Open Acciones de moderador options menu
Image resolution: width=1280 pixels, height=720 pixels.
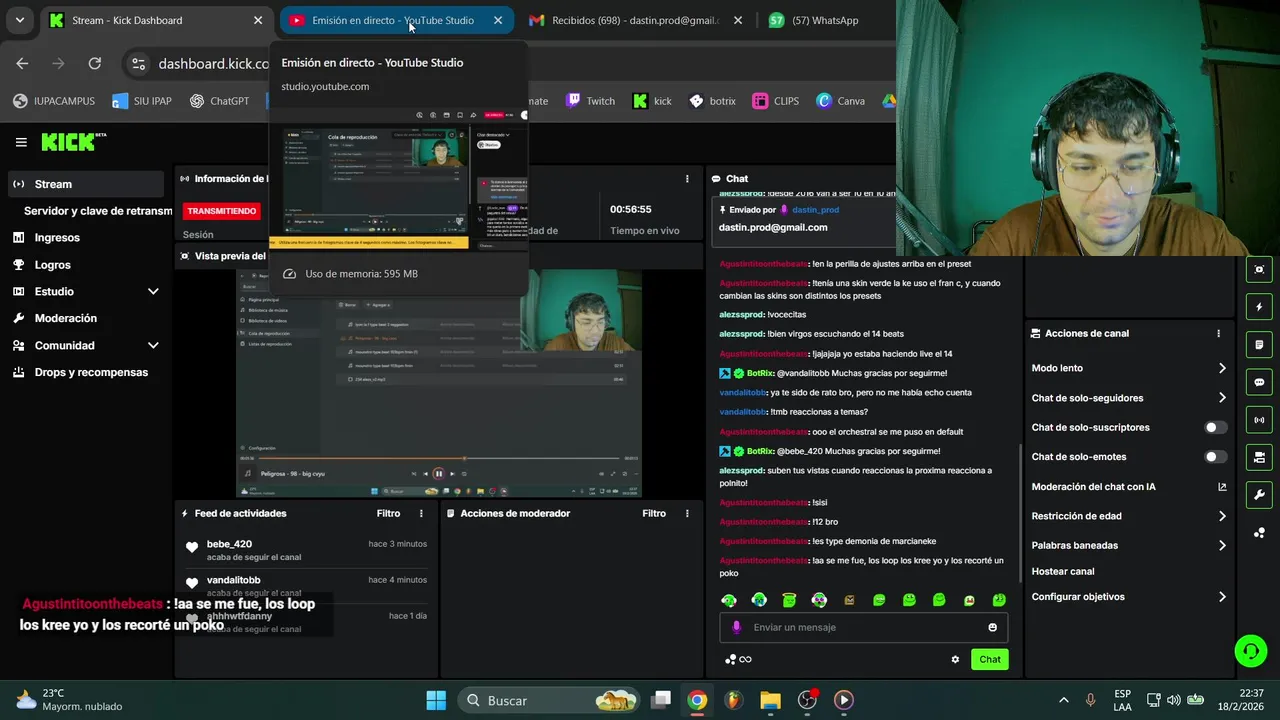(687, 513)
